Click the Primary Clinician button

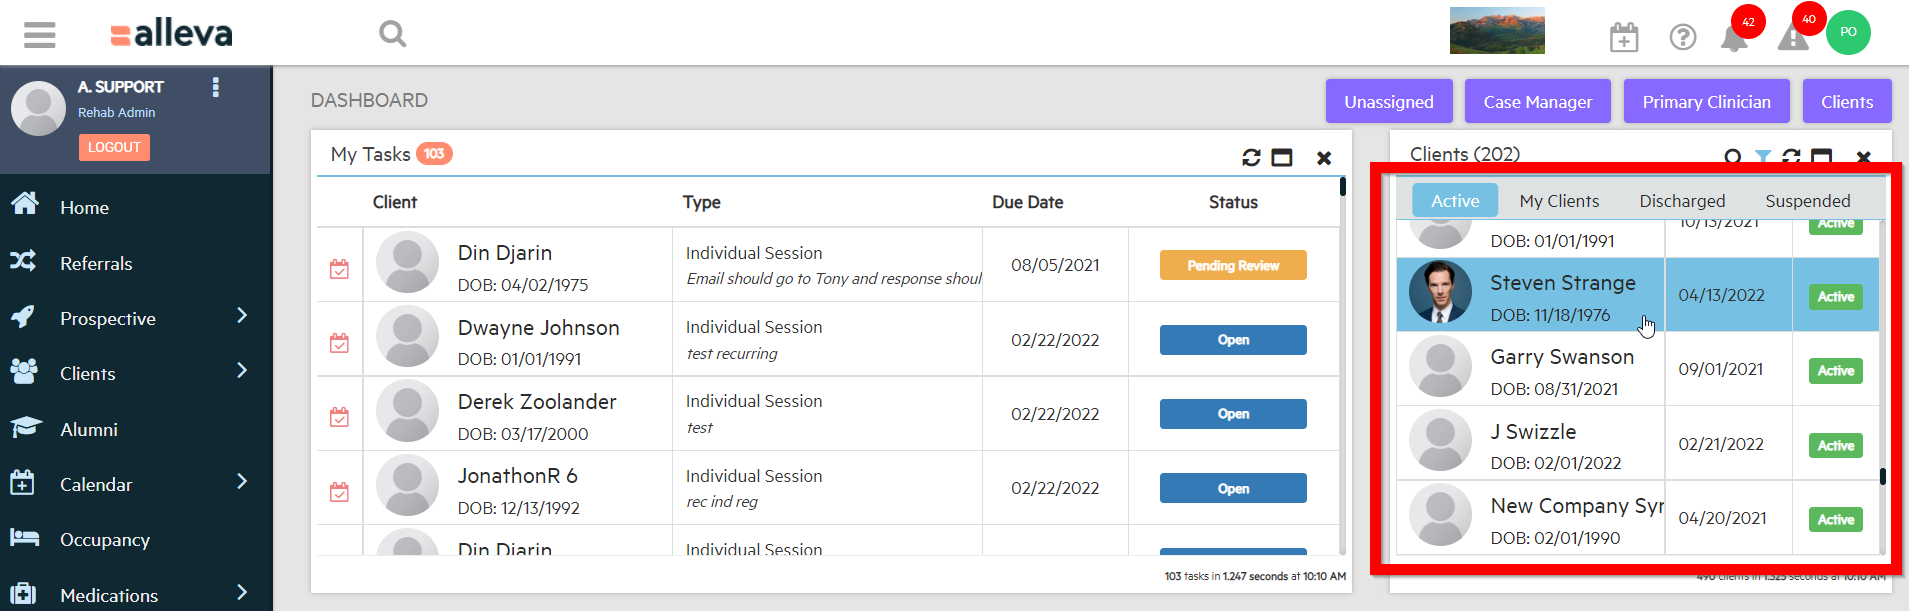click(x=1706, y=102)
